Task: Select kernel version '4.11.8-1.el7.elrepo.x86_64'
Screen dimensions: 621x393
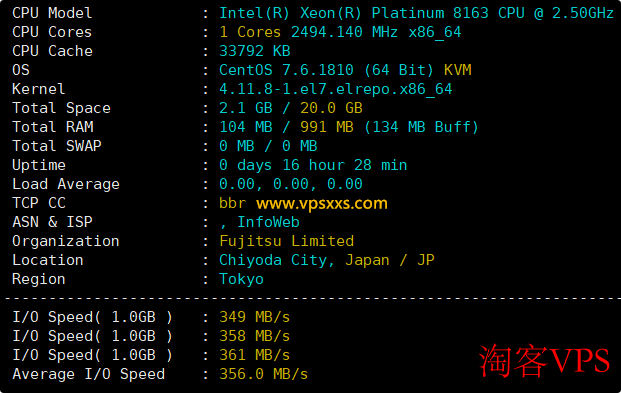Action: click(x=336, y=89)
